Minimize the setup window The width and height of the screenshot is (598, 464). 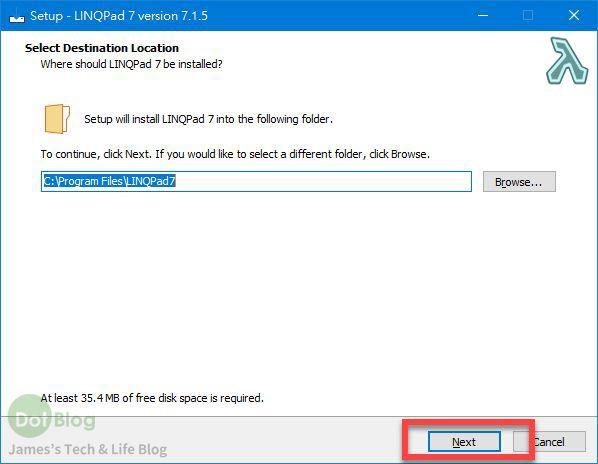[x=483, y=15]
